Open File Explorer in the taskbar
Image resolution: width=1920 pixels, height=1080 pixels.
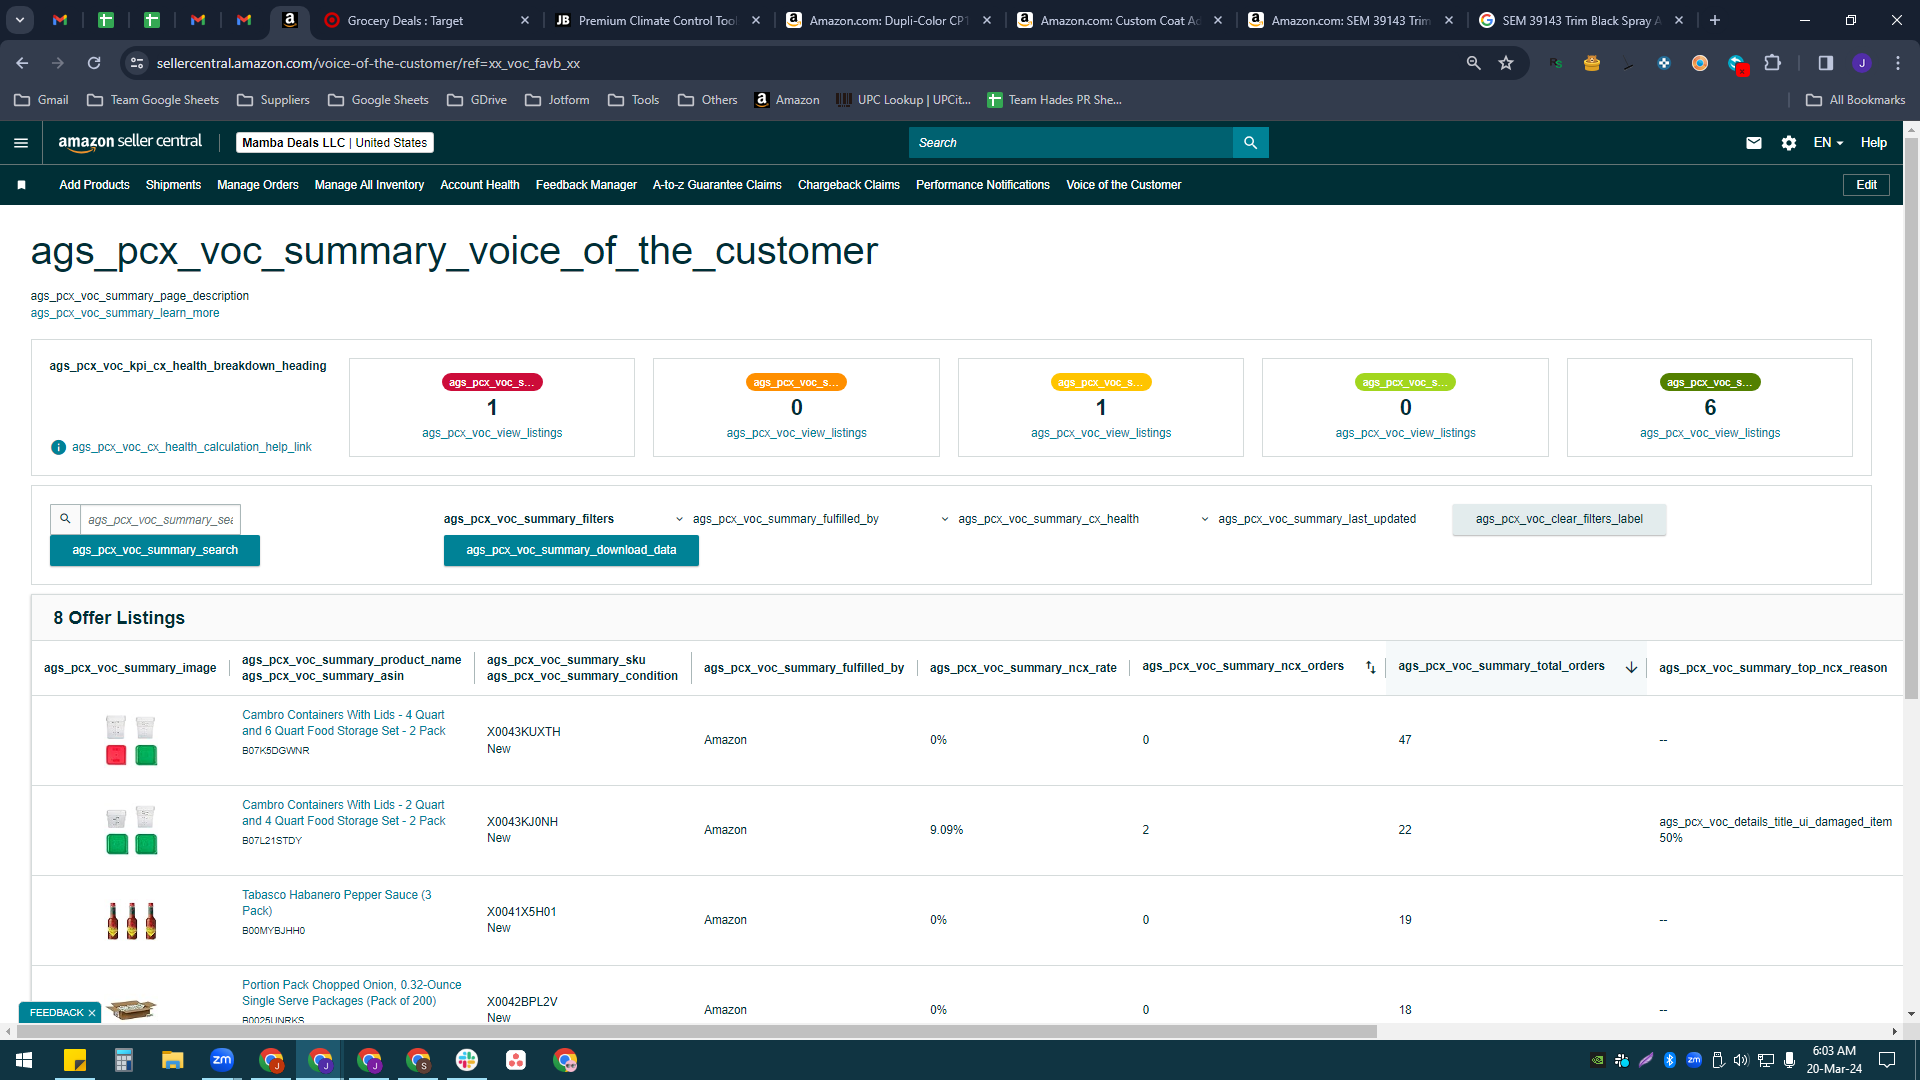(x=173, y=1060)
